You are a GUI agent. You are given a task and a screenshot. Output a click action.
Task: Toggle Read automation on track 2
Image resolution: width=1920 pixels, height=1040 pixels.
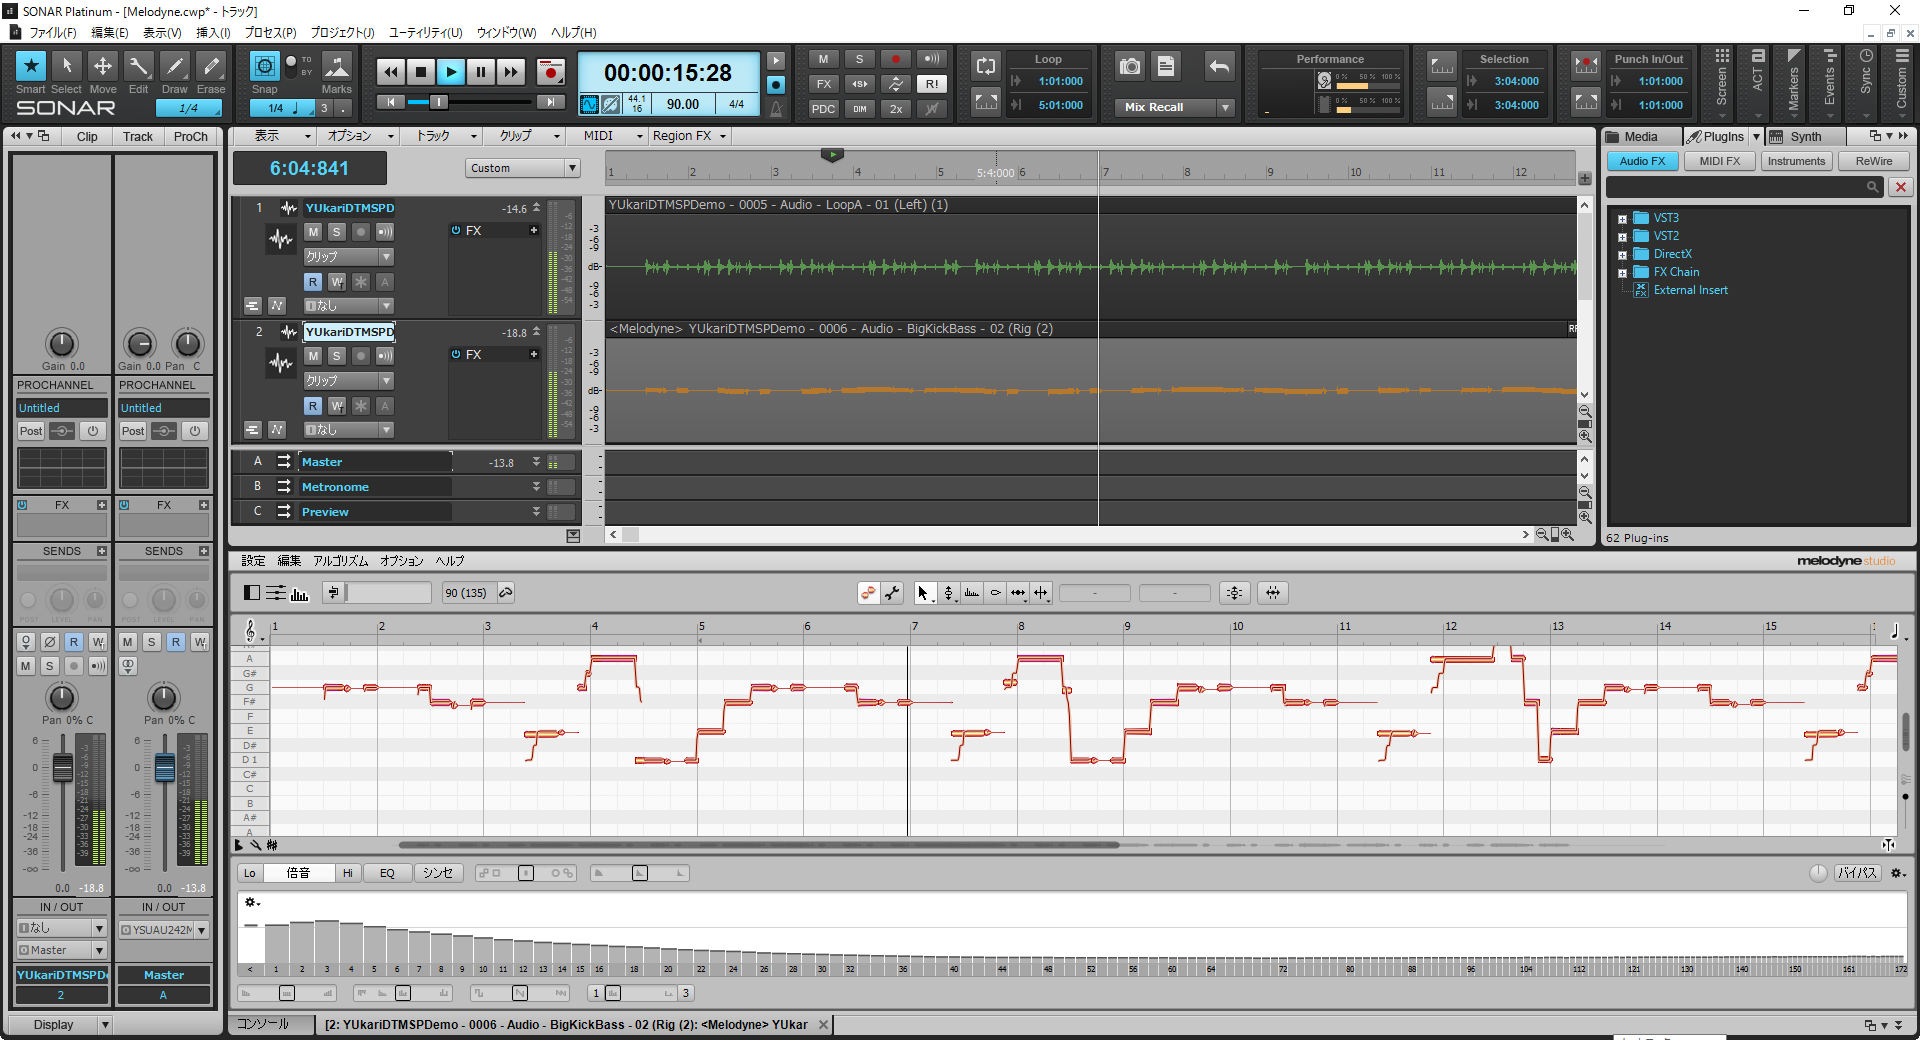(313, 406)
